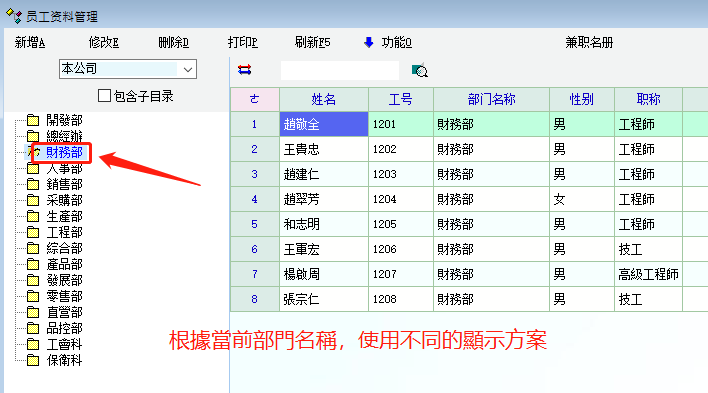708x393 pixels.
Task: Click row number 8 header
Action: 255,299
